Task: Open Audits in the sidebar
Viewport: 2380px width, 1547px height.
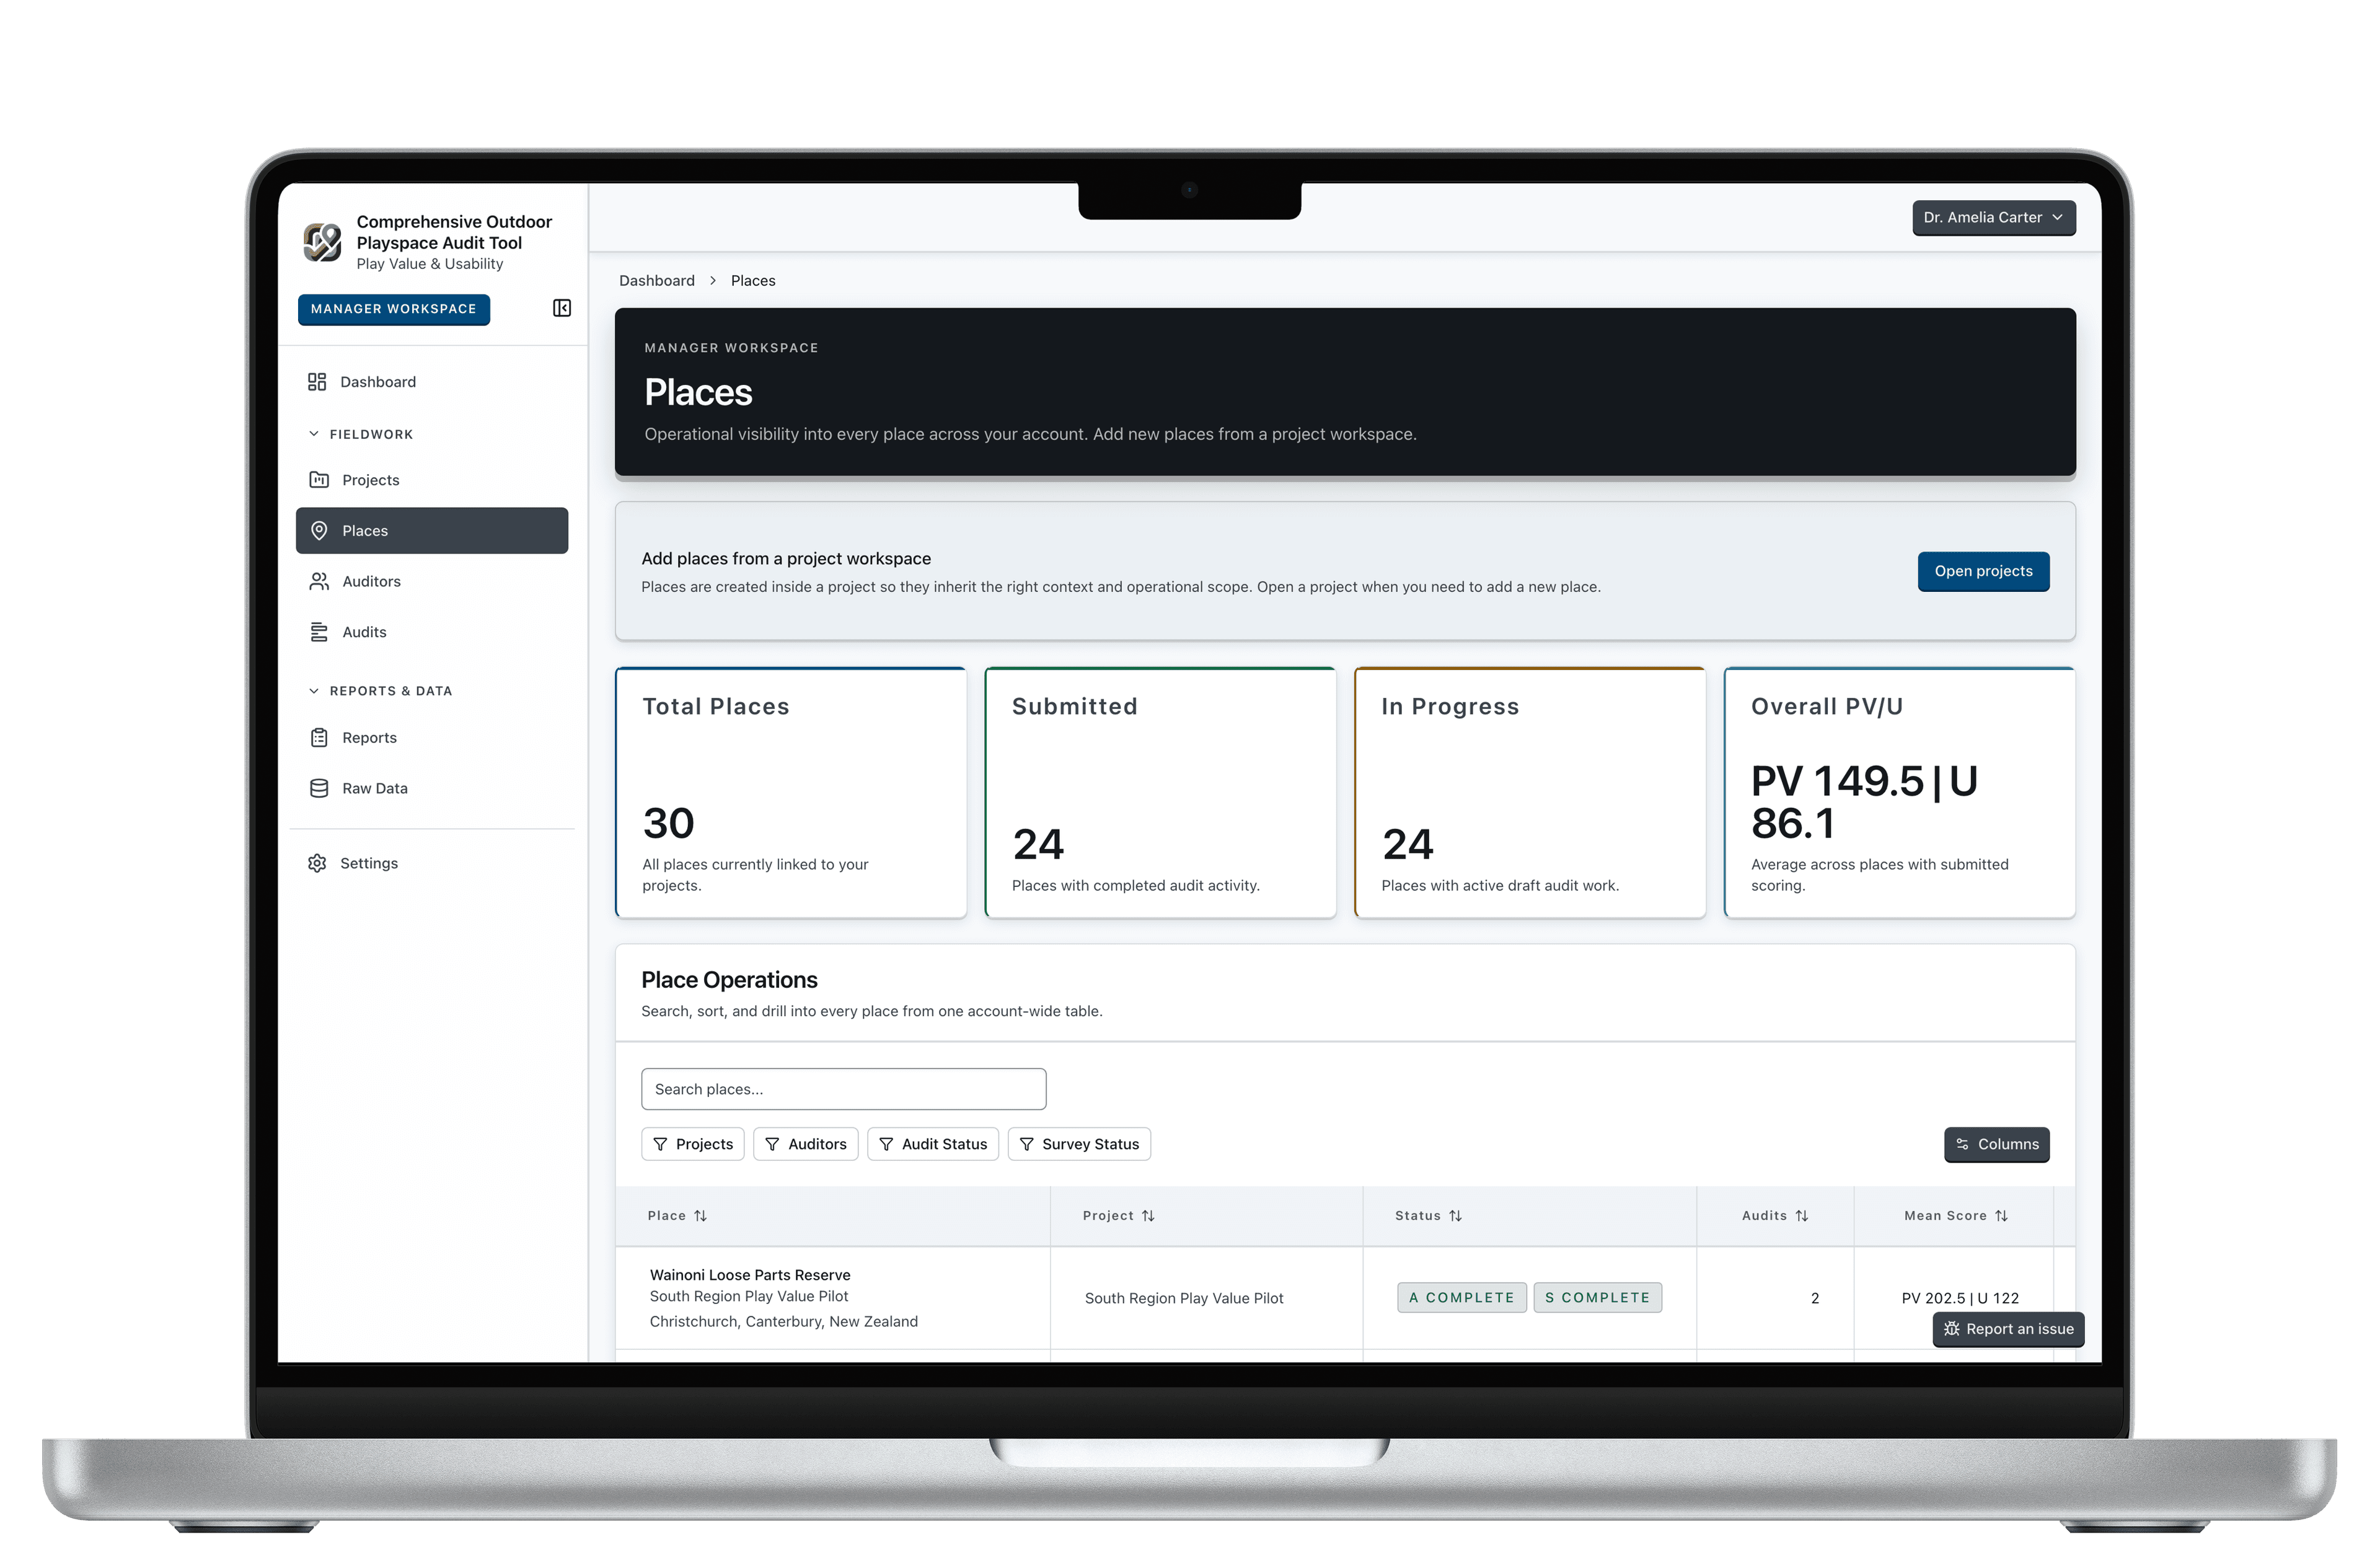Action: (x=431, y=632)
